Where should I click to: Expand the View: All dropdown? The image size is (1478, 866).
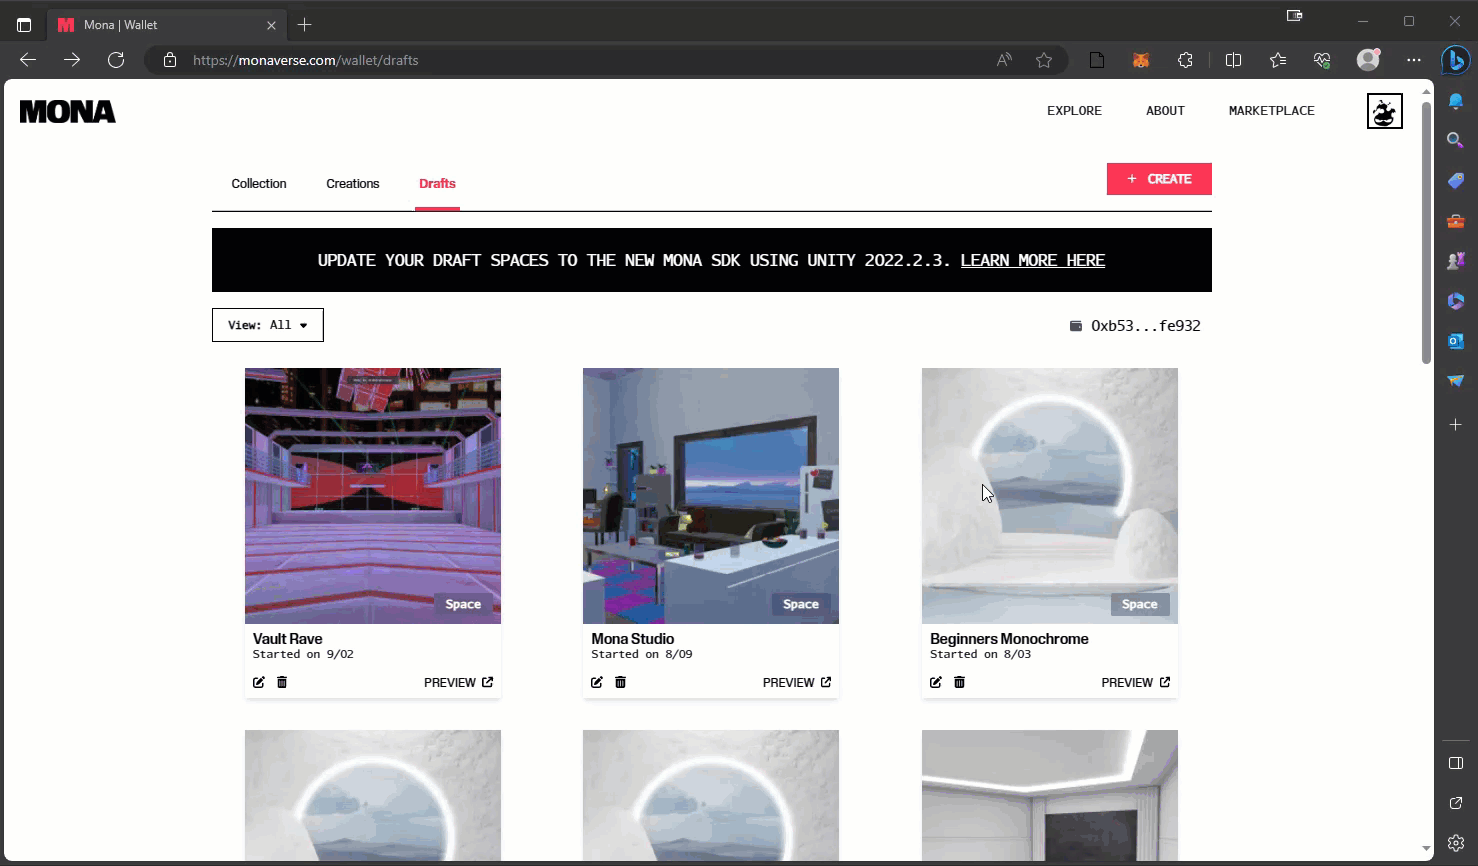click(x=268, y=325)
